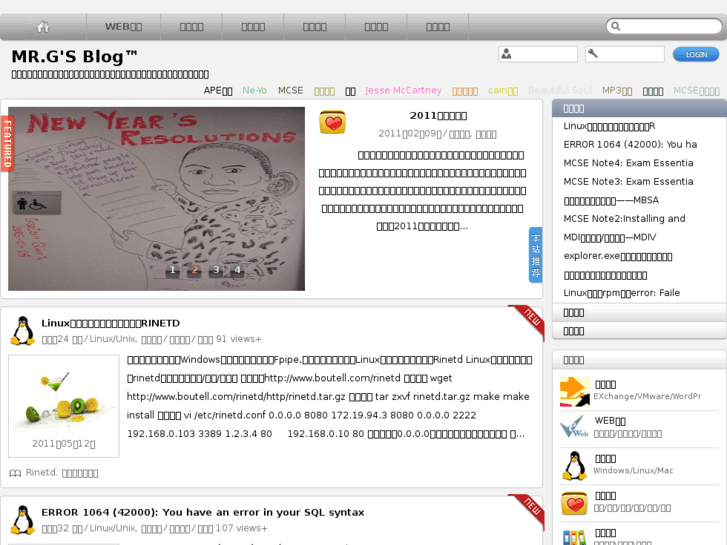Switch featured slider to slide 2
Viewport: 727px width, 545px height.
195,269
